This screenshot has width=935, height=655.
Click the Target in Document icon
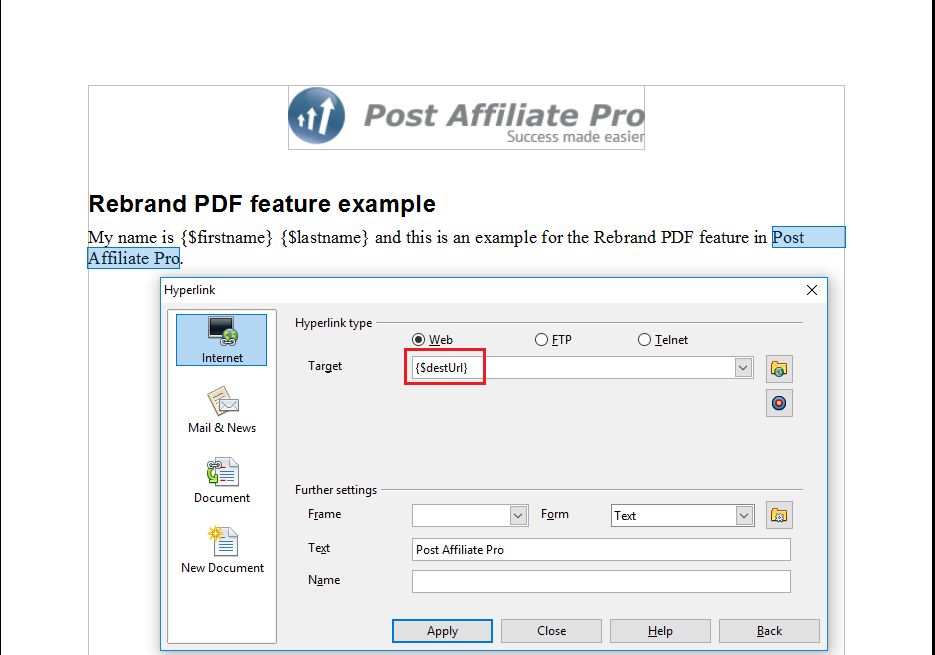tap(779, 403)
